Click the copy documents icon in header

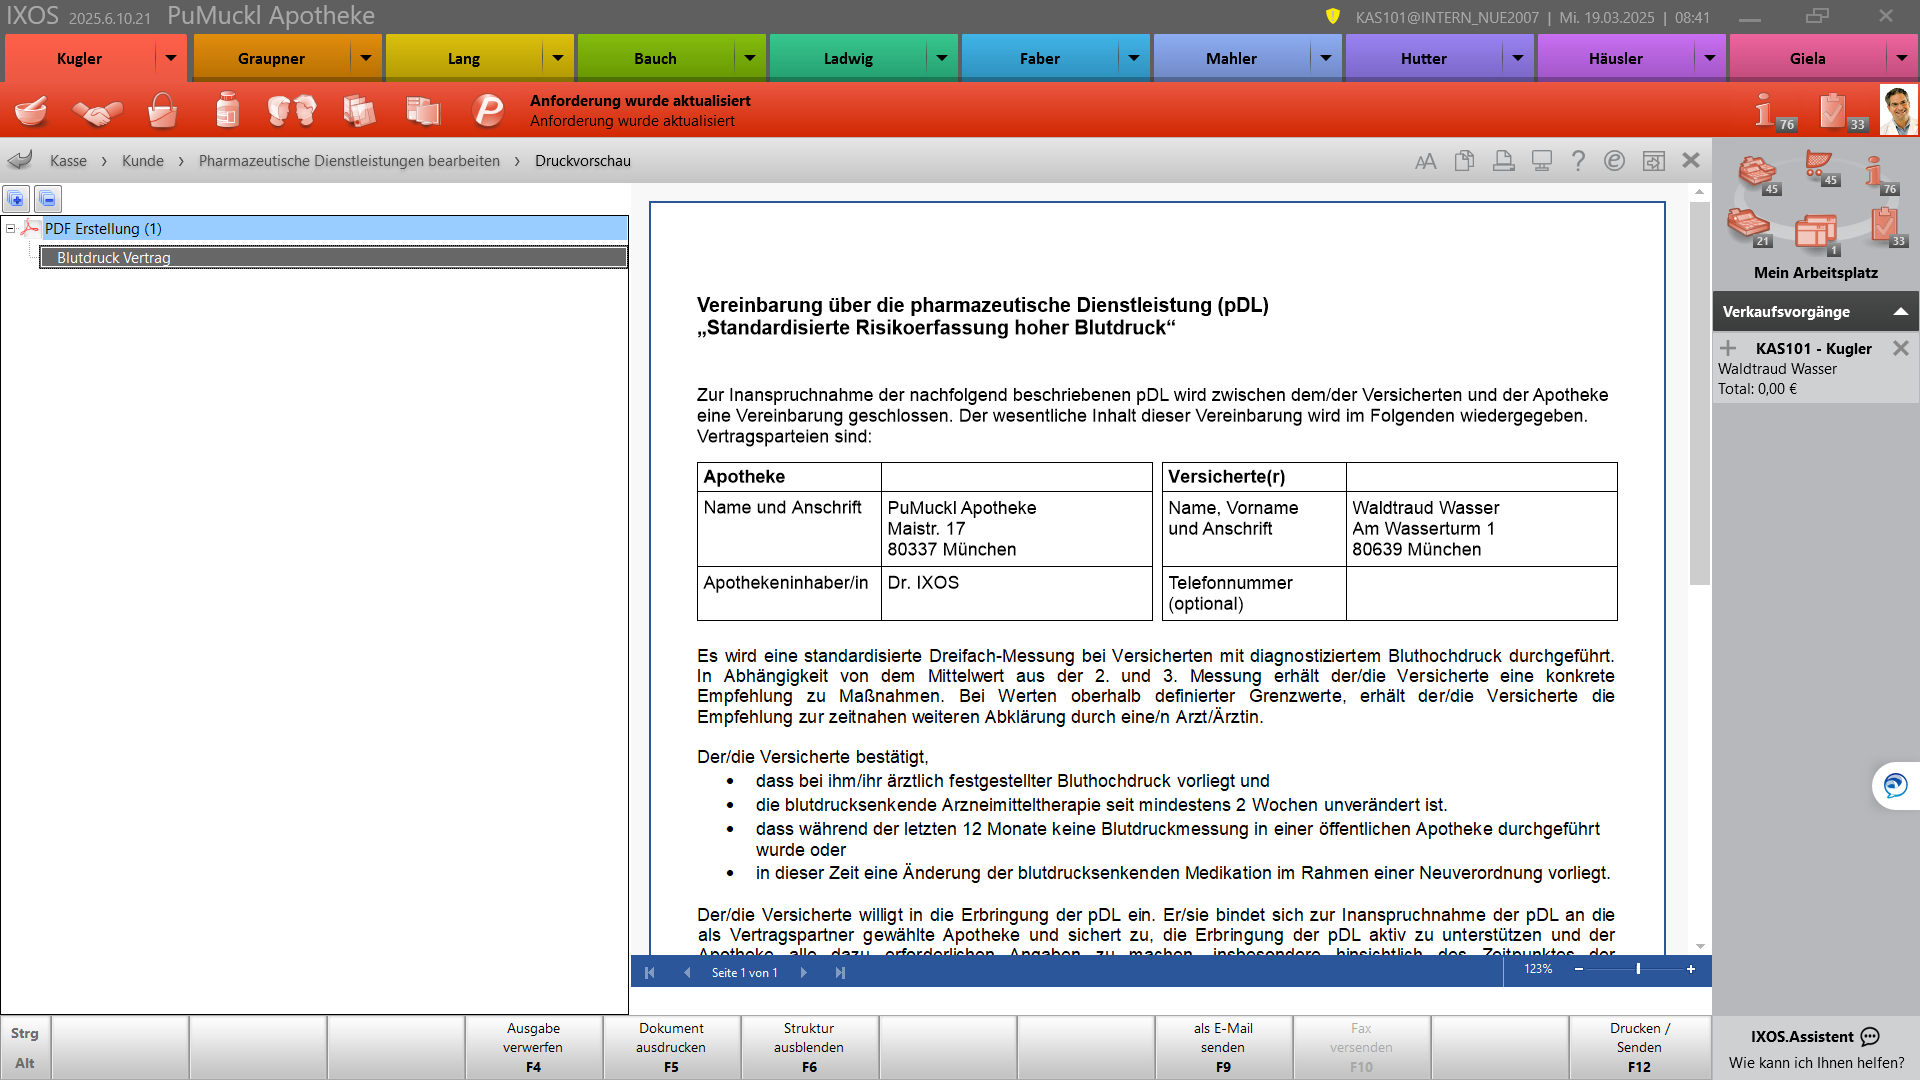[1464, 161]
